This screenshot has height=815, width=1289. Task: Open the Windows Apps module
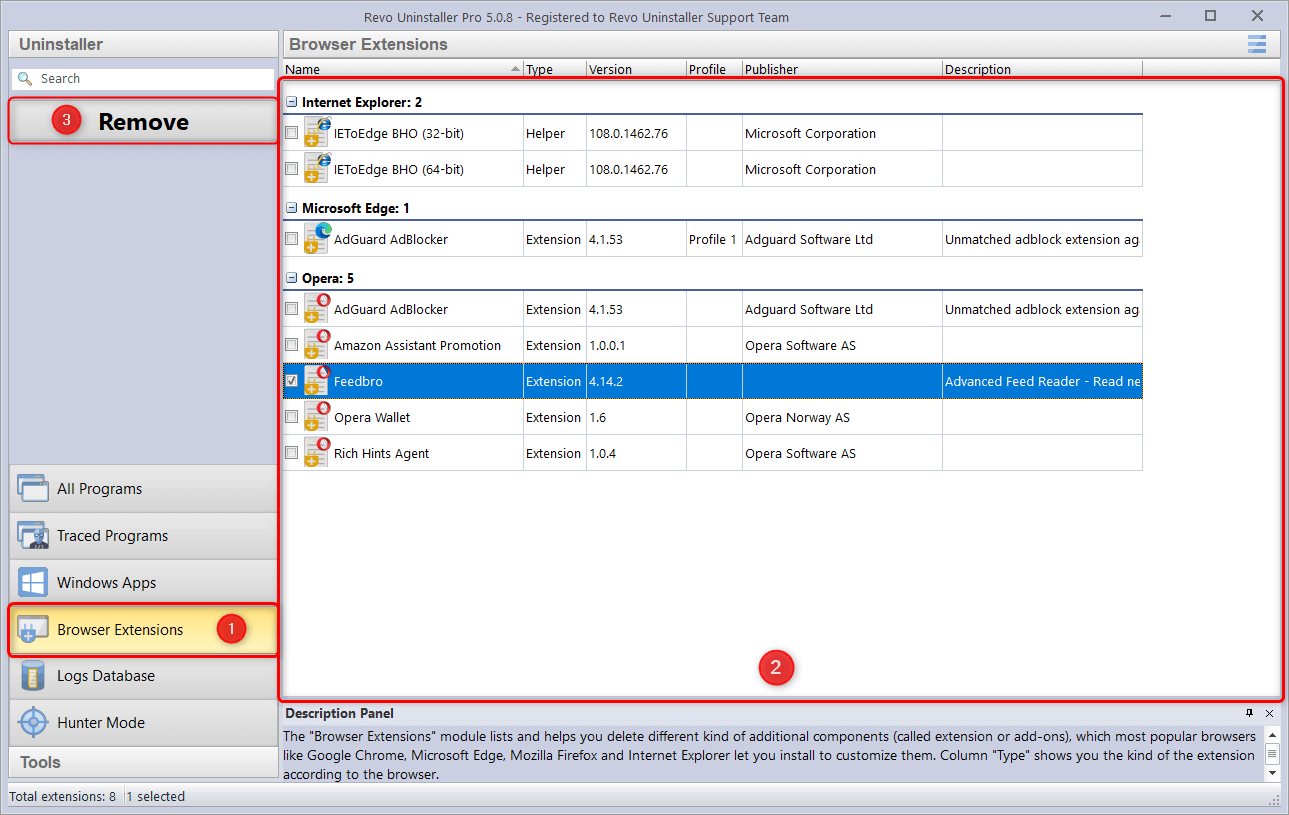click(x=143, y=583)
